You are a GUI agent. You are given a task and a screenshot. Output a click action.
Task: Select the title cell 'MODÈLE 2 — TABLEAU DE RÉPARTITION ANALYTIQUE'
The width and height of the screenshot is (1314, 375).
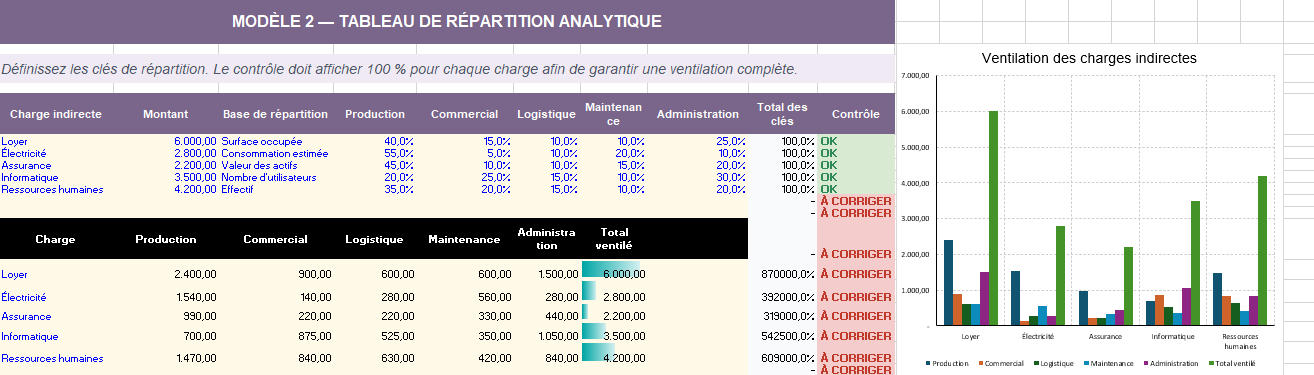pyautogui.click(x=446, y=22)
